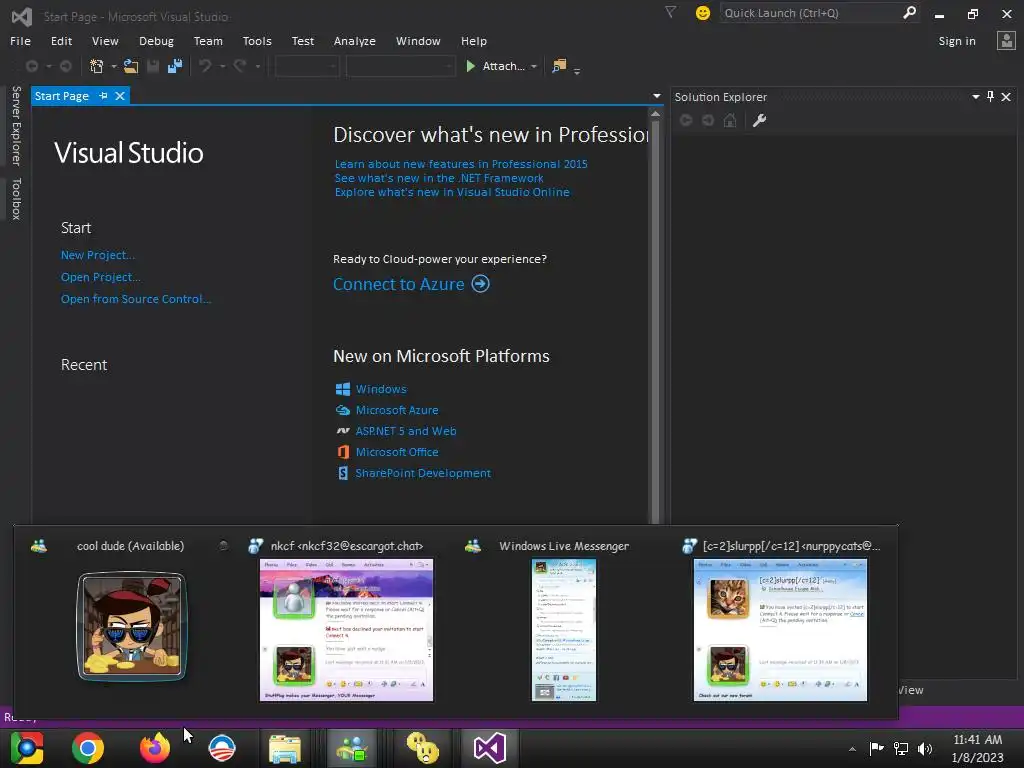Click the Quick Launch search magnifier
Image resolution: width=1024 pixels, height=768 pixels.
pos(908,13)
